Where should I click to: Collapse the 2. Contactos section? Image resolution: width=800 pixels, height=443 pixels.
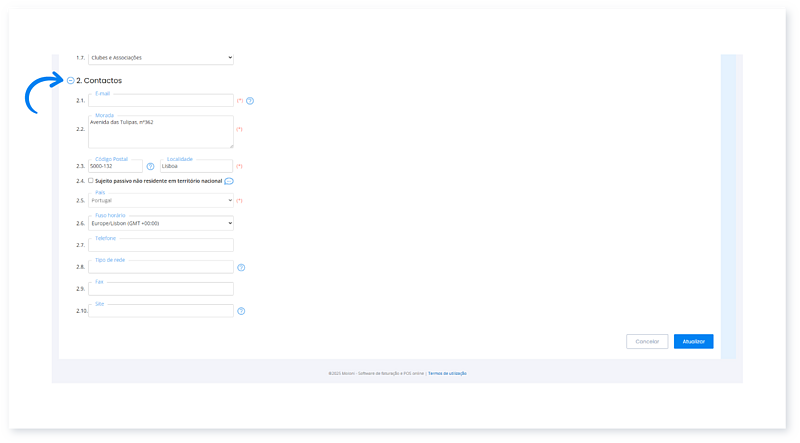pos(70,80)
